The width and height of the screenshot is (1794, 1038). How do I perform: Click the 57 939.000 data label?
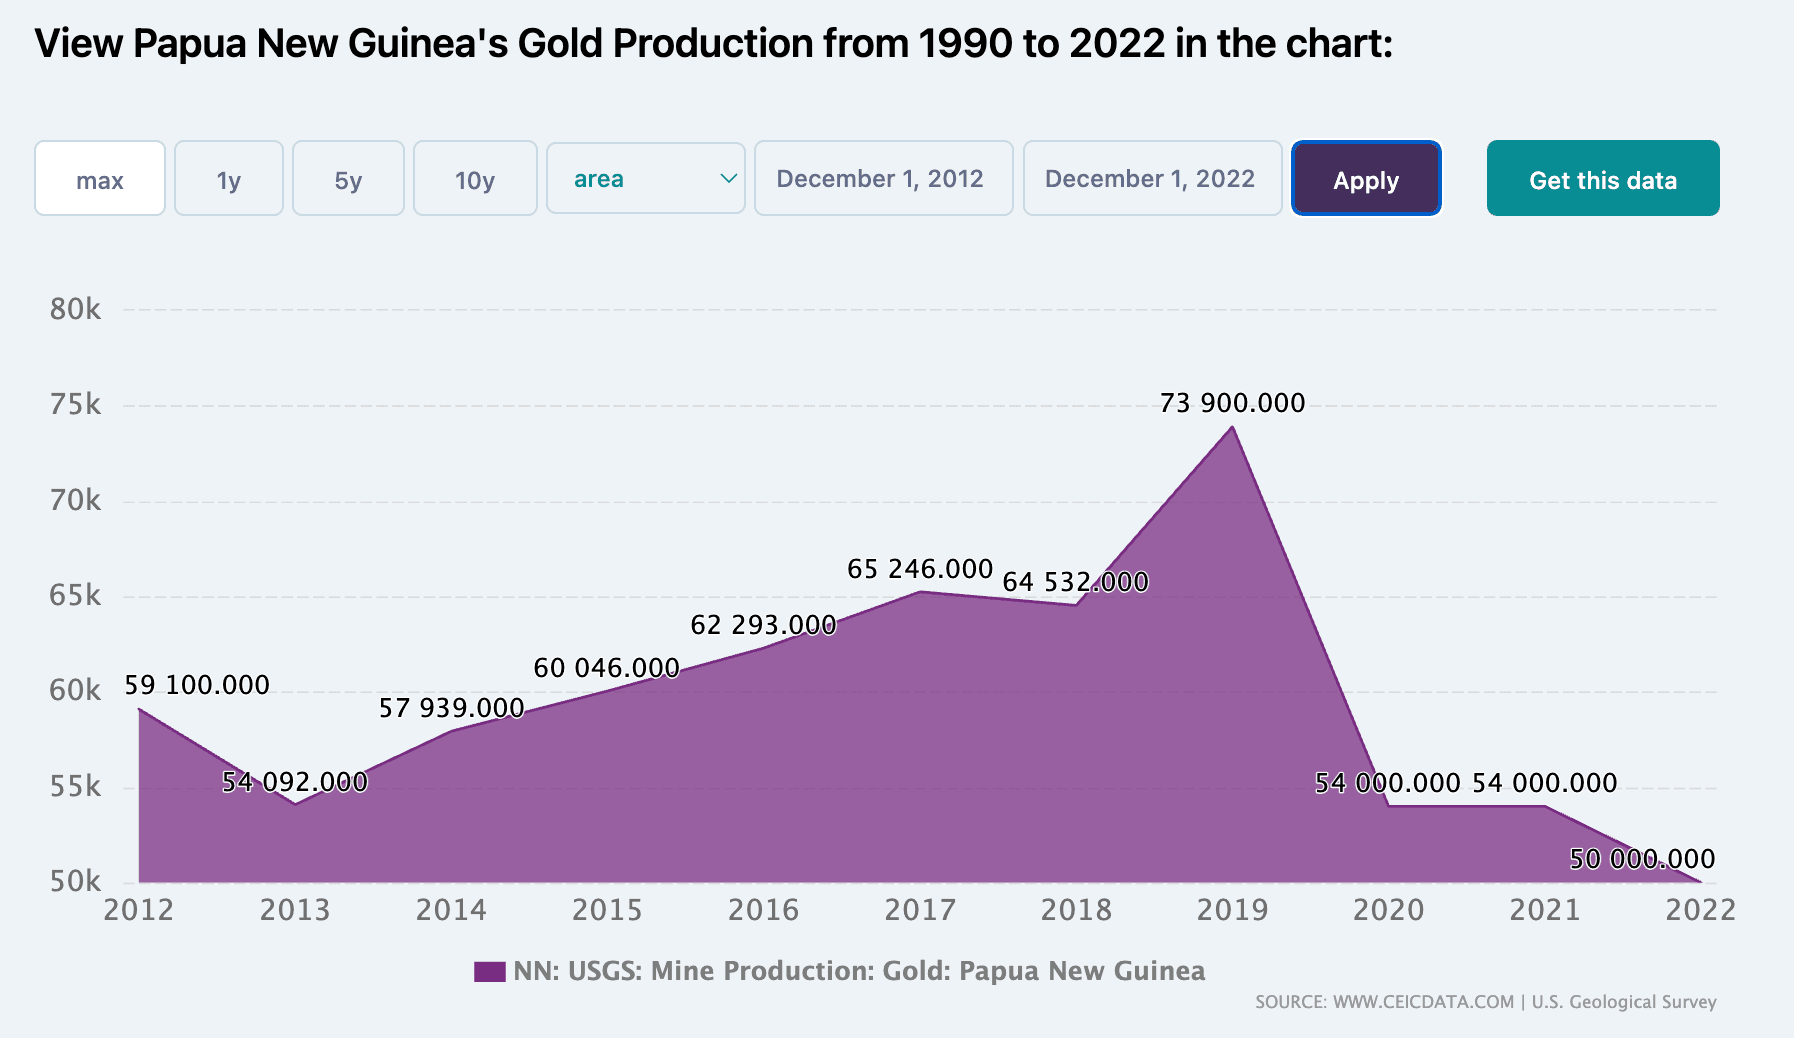coord(451,708)
